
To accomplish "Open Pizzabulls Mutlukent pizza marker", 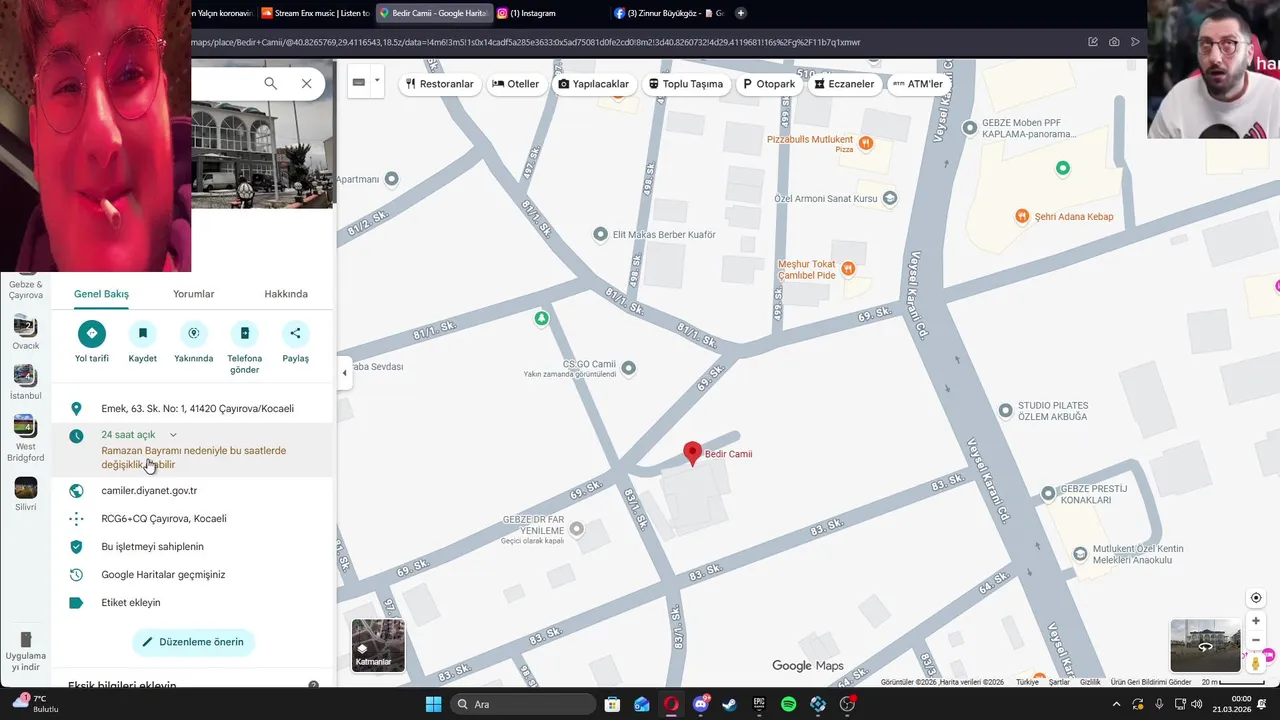I will point(866,143).
